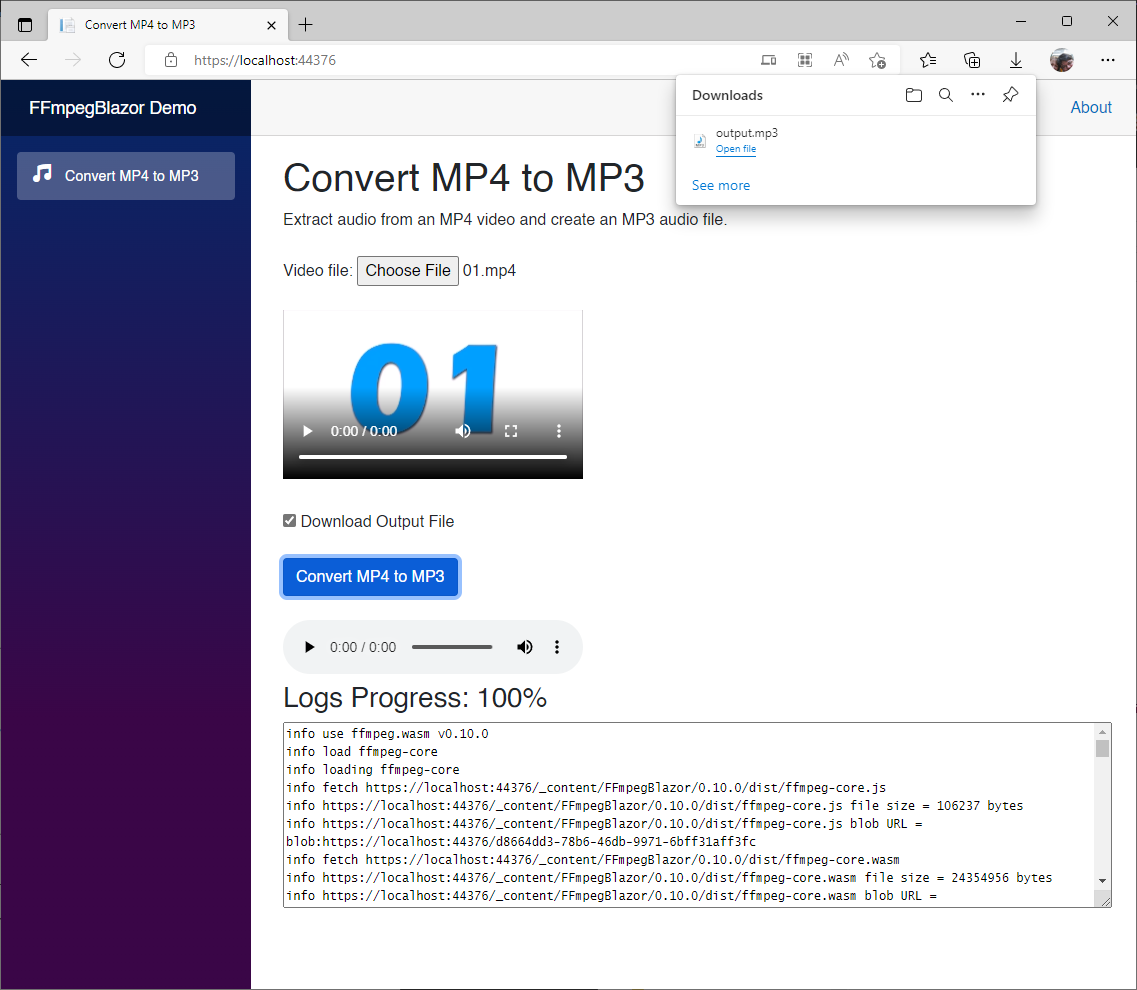The width and height of the screenshot is (1137, 990).
Task: Toggle the Downloads toolbar icon
Action: click(x=1016, y=60)
